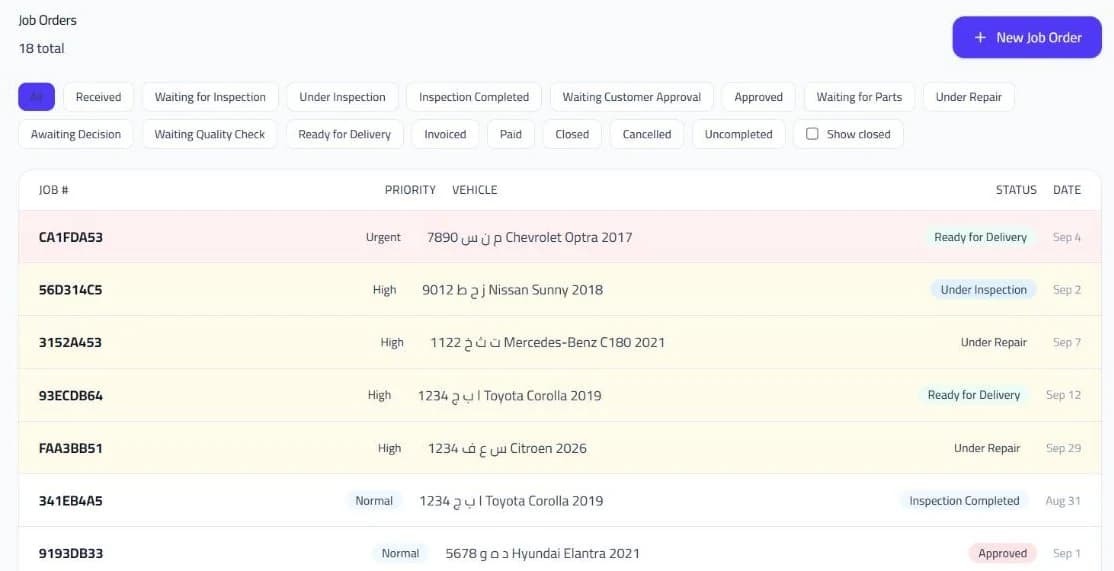Image resolution: width=1114 pixels, height=571 pixels.
Task: Click the PRIORITY column header
Action: click(410, 190)
